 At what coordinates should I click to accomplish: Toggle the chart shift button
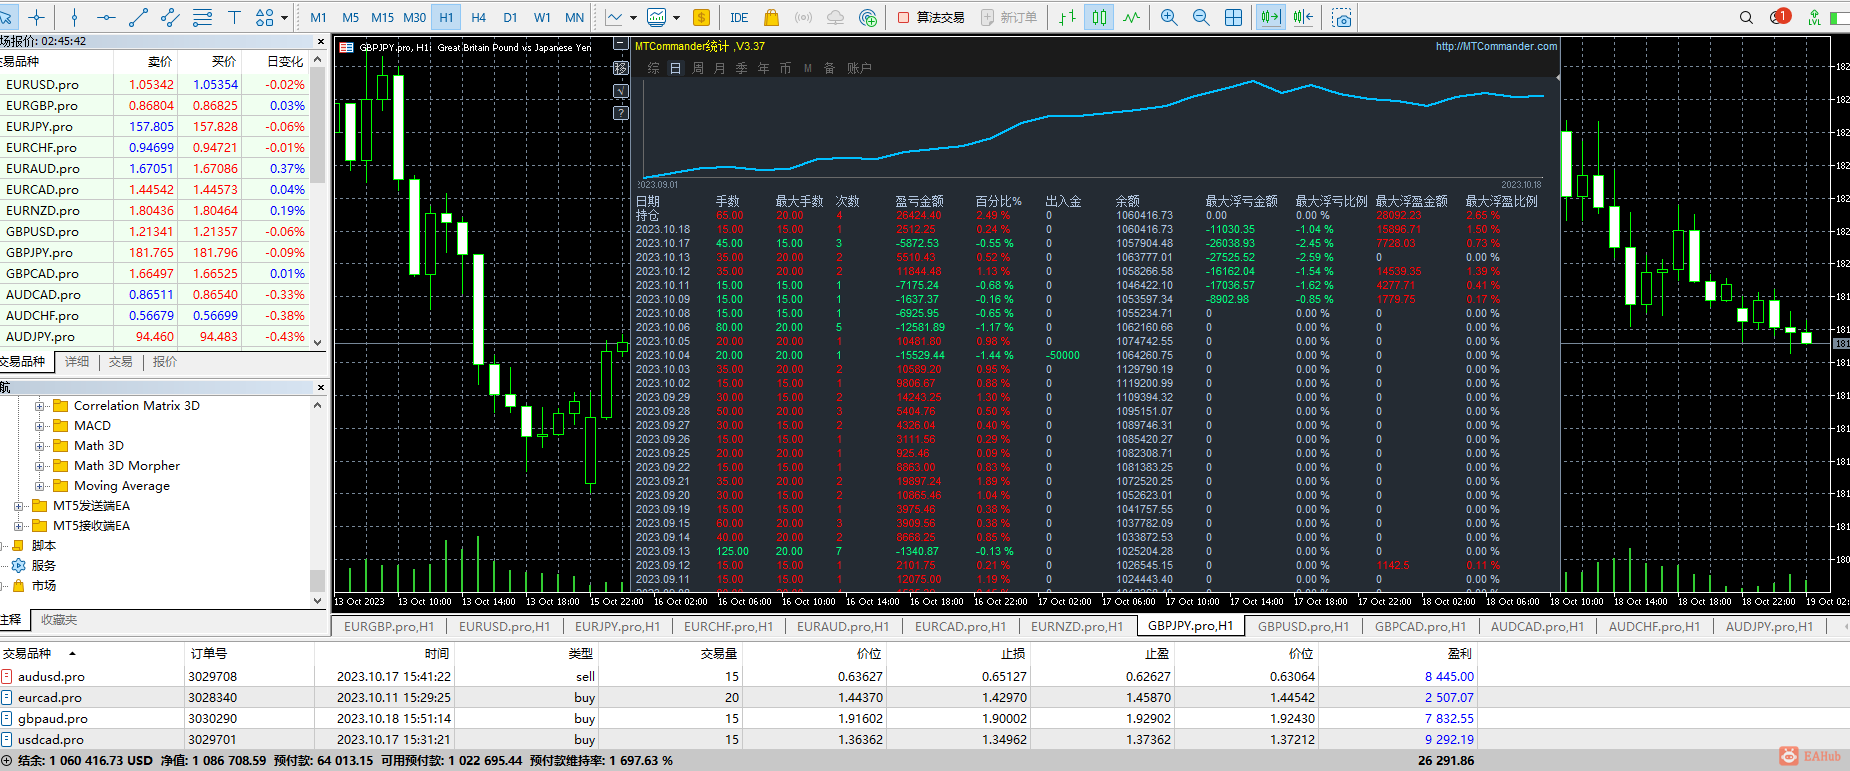tap(1303, 17)
